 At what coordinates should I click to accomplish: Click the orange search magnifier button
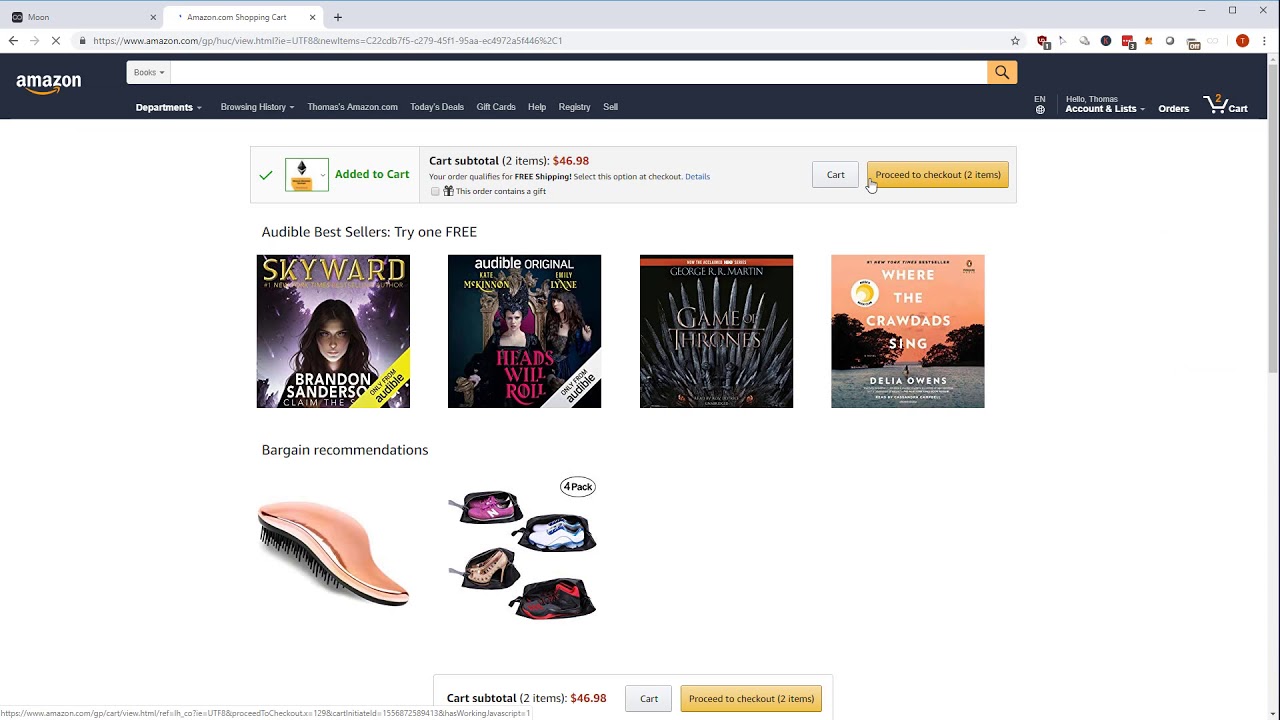[x=1002, y=72]
